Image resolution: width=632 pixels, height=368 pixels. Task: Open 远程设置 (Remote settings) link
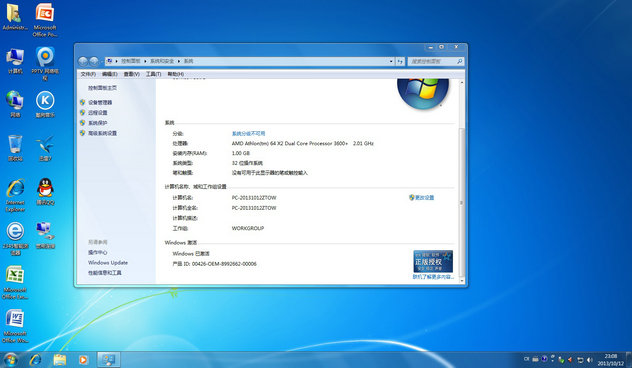[x=98, y=113]
